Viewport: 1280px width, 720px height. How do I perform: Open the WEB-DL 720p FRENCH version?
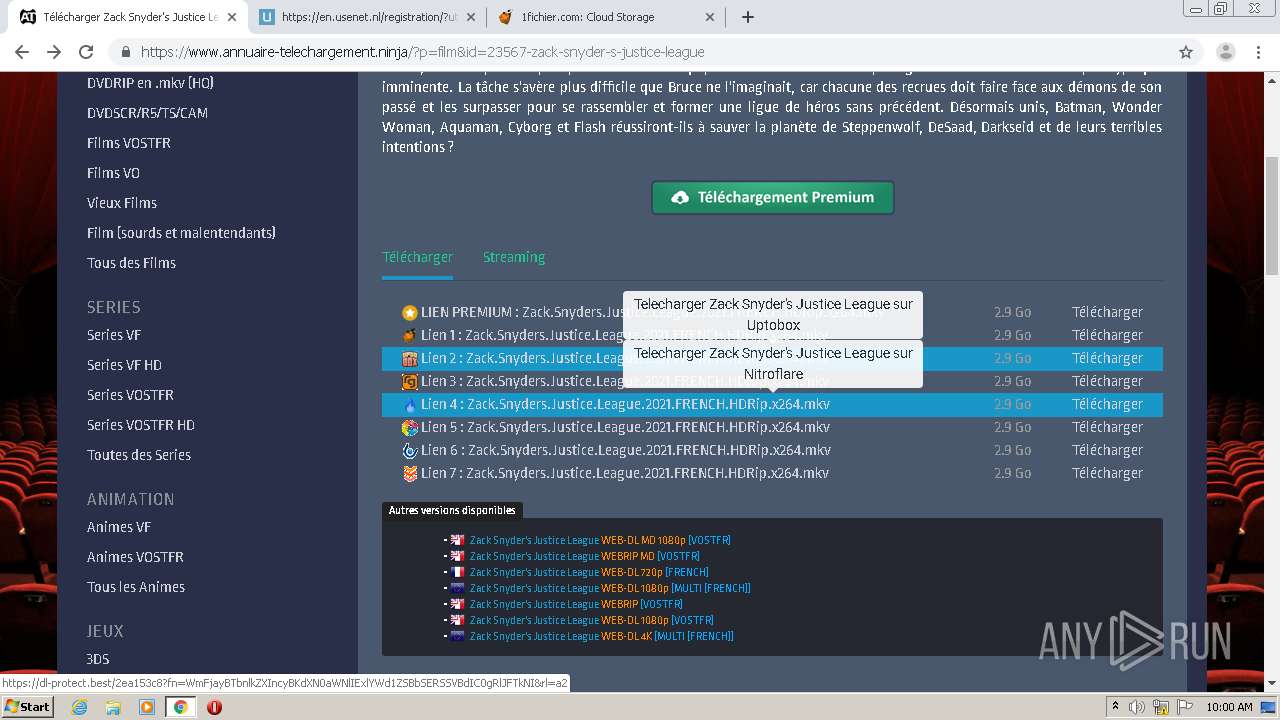[589, 572]
